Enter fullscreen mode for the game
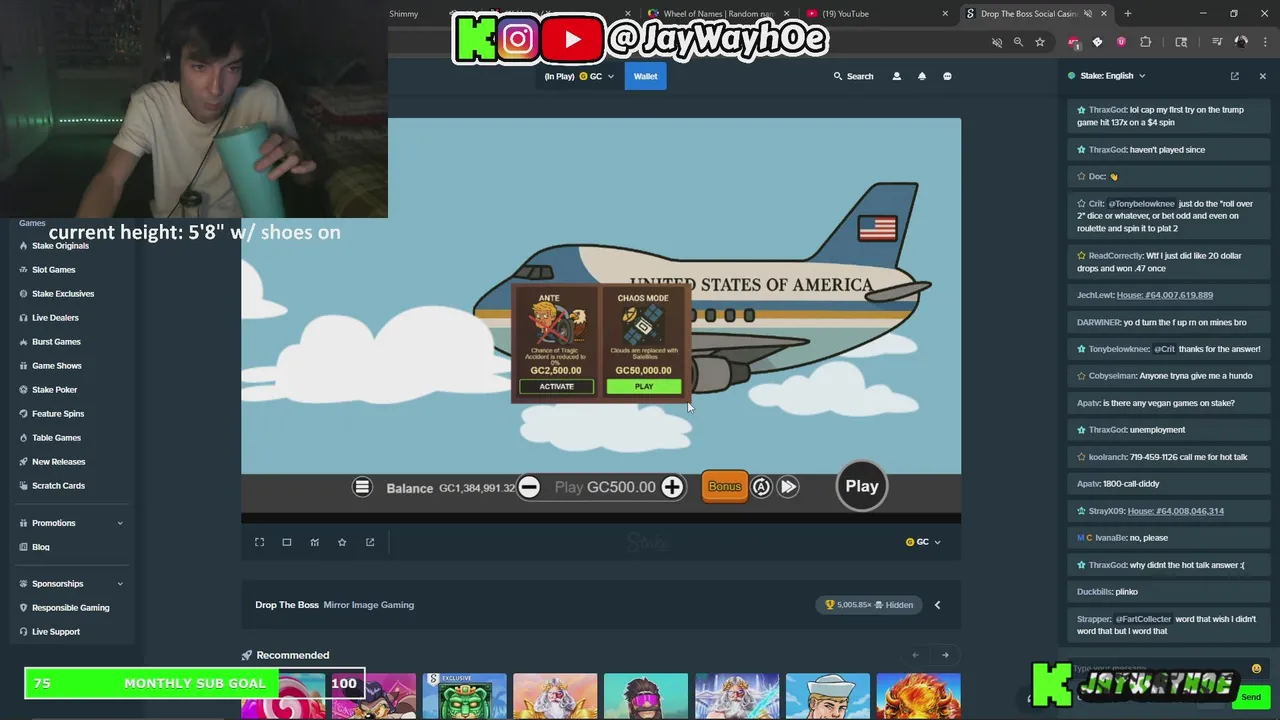This screenshot has height=720, width=1280. point(259,542)
